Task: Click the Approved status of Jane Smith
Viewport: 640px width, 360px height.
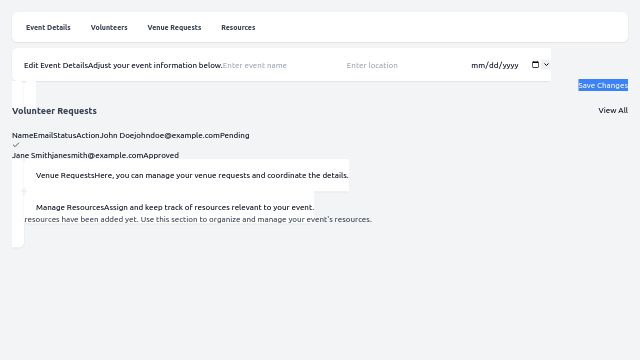Action: 161,155
